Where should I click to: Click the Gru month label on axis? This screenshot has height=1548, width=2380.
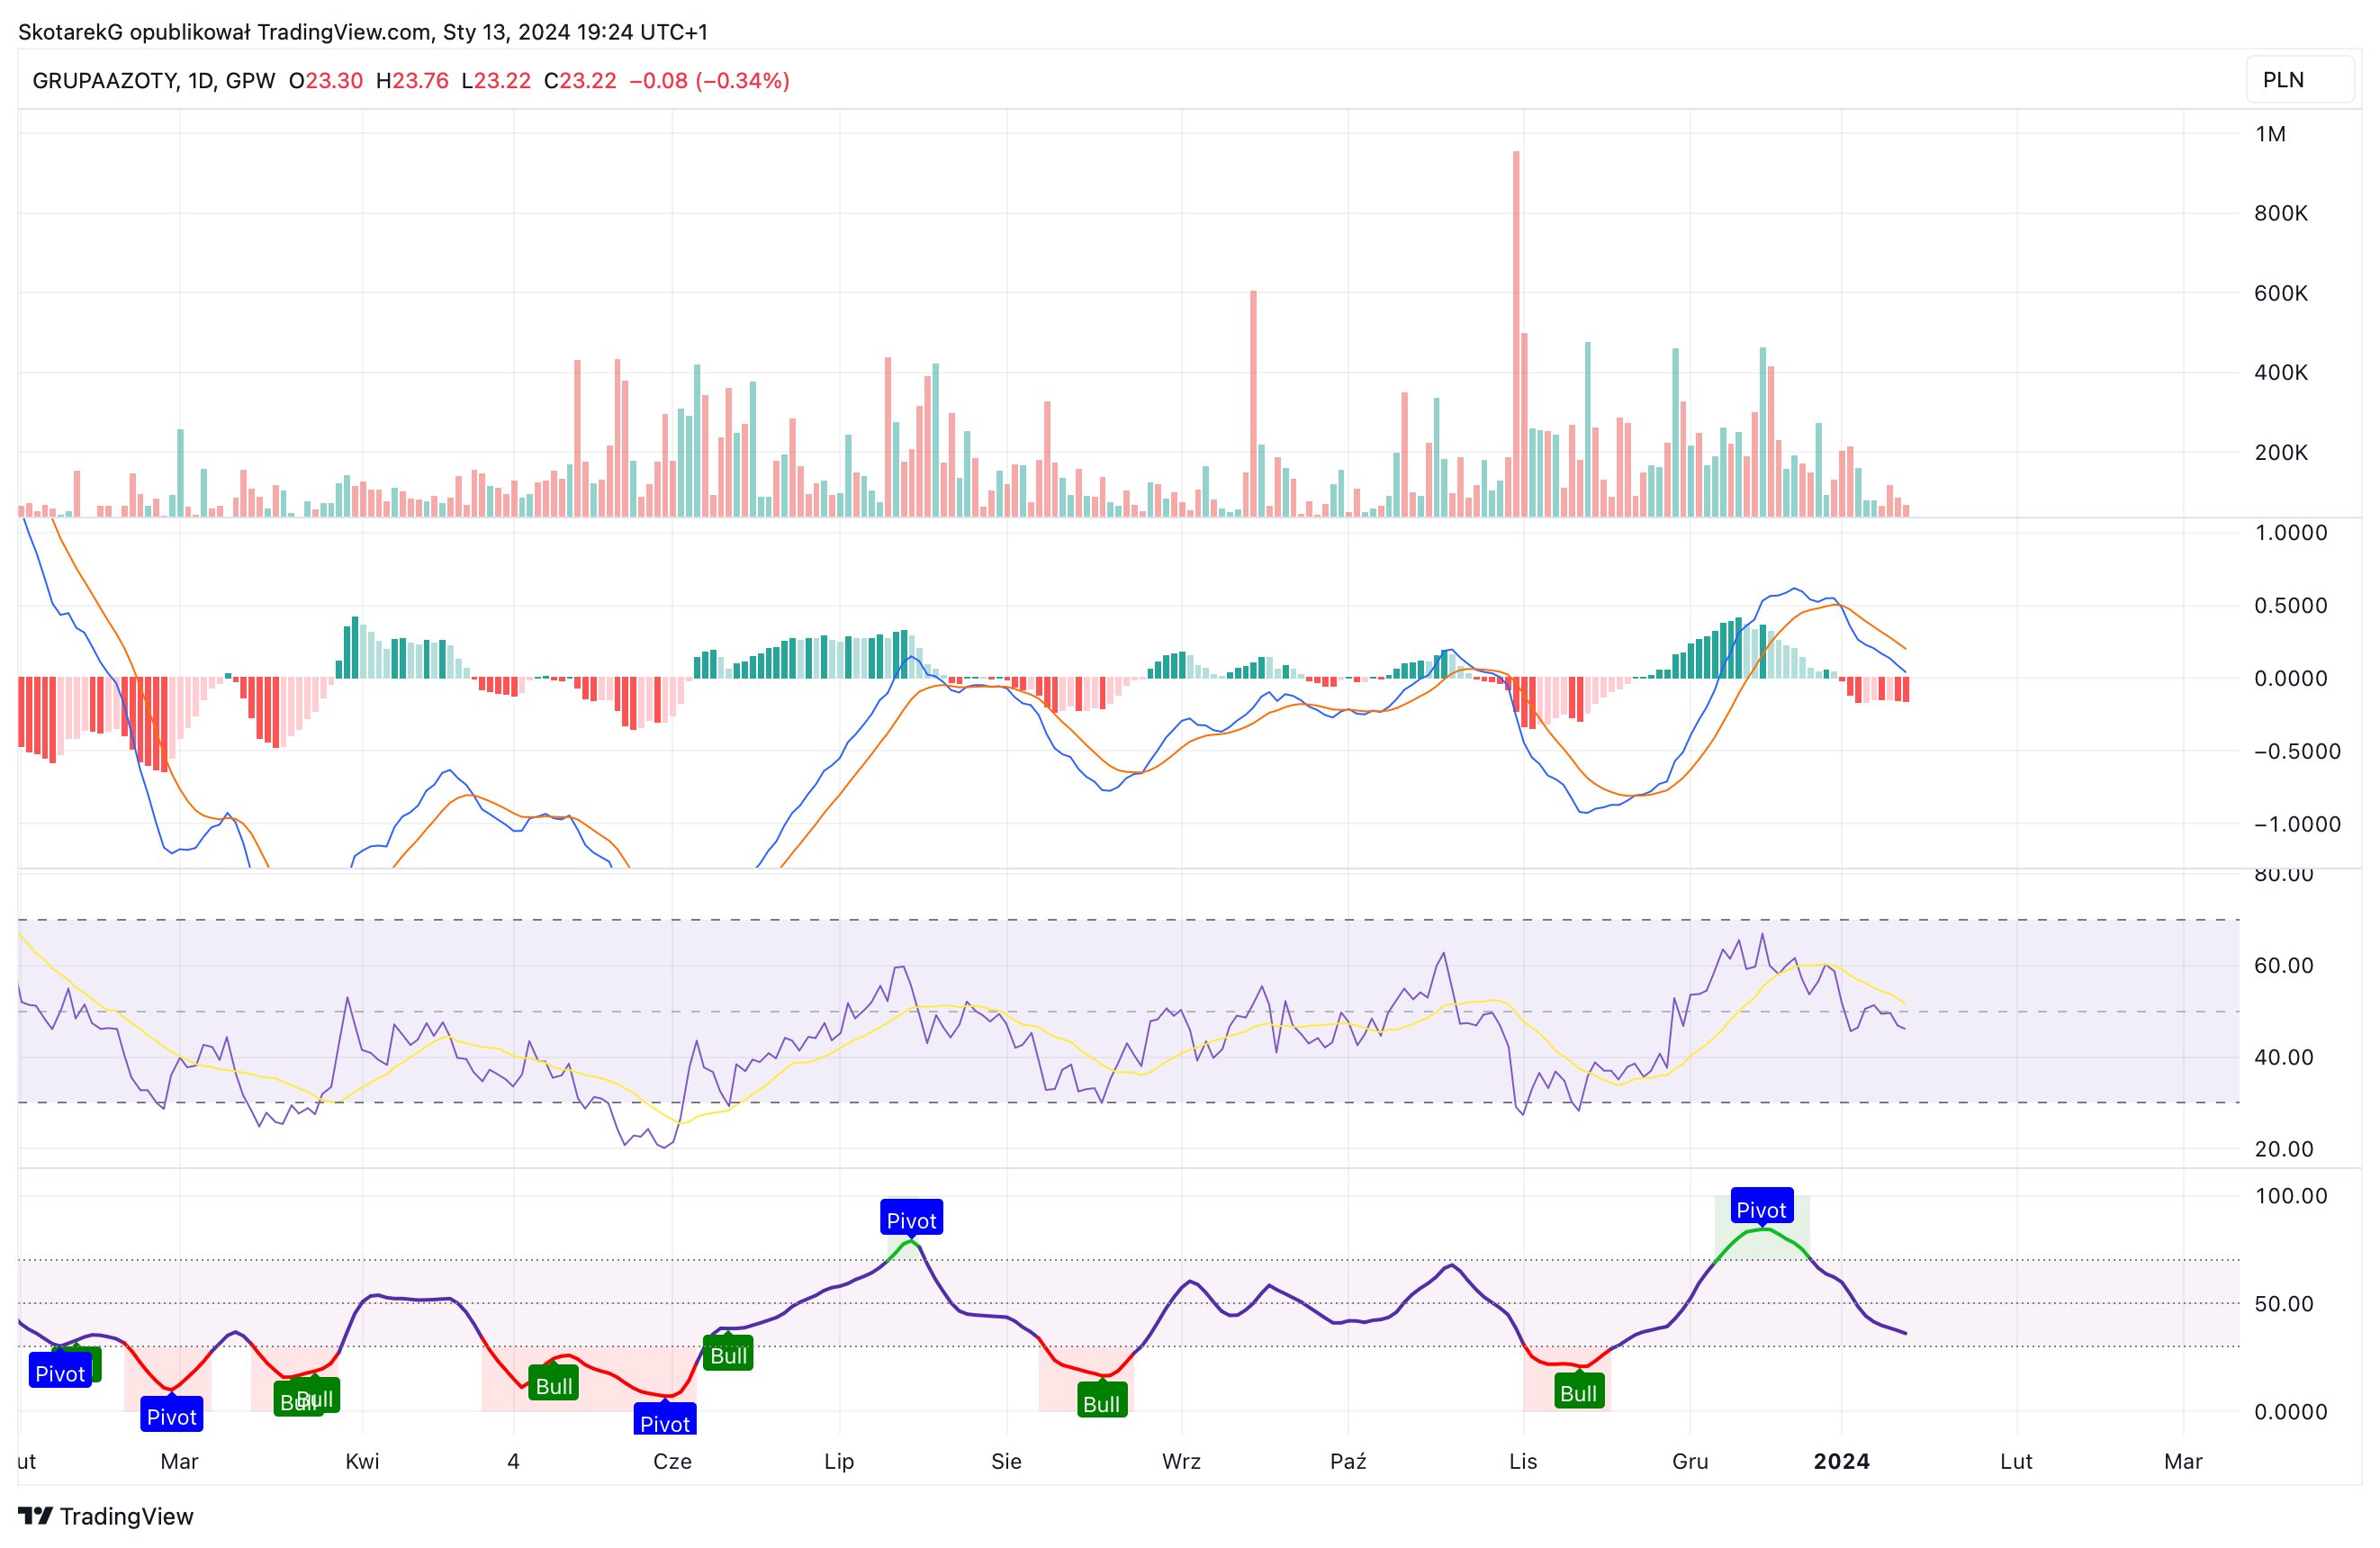(x=1690, y=1461)
